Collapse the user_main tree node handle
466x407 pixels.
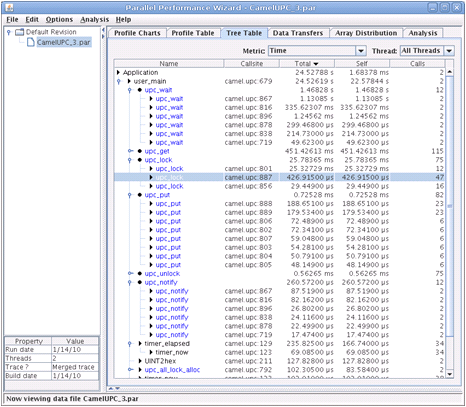119,81
